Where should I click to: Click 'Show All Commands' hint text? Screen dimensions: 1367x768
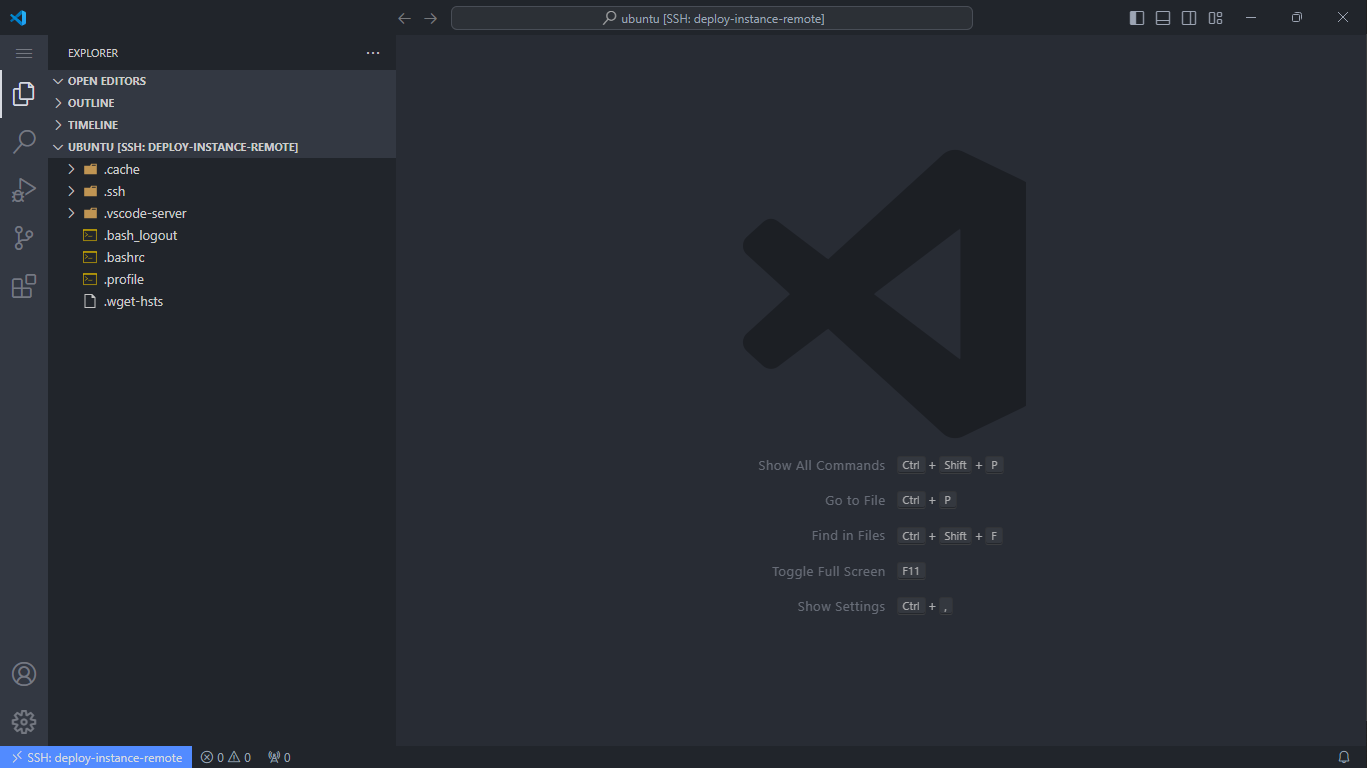coord(821,465)
